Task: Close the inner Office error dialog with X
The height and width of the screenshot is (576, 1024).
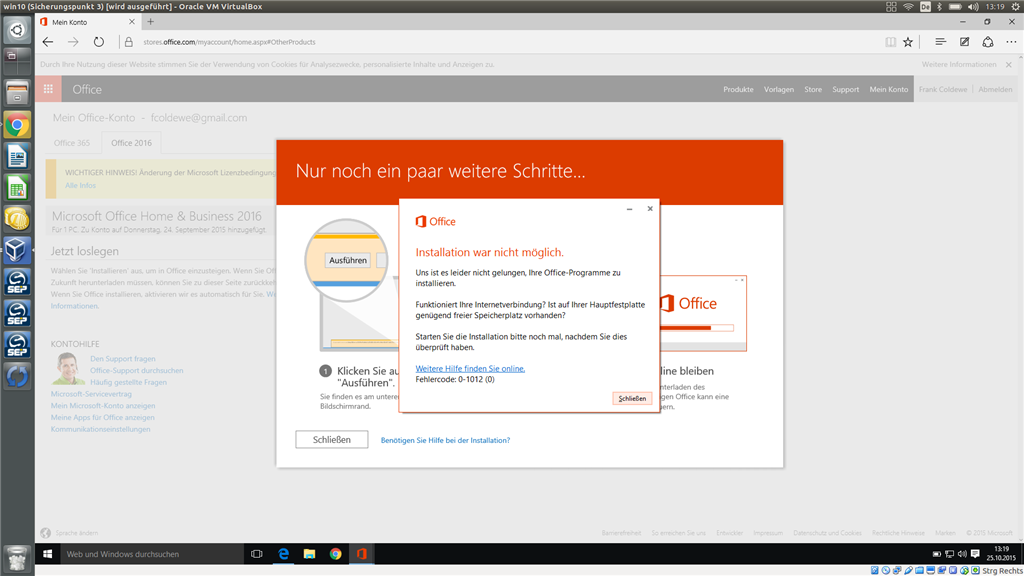Action: pyautogui.click(x=650, y=208)
